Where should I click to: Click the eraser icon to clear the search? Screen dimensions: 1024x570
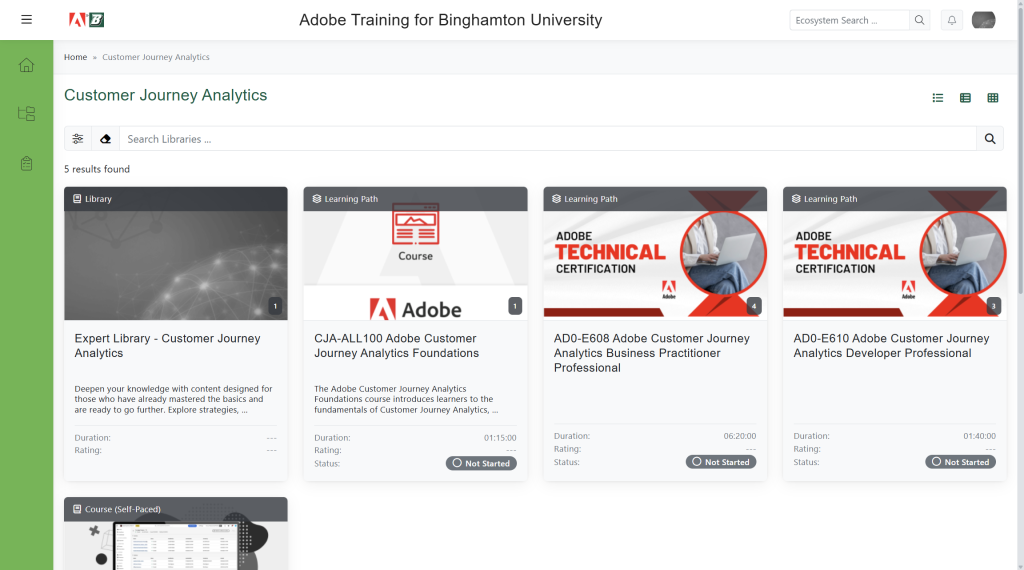click(x=105, y=139)
